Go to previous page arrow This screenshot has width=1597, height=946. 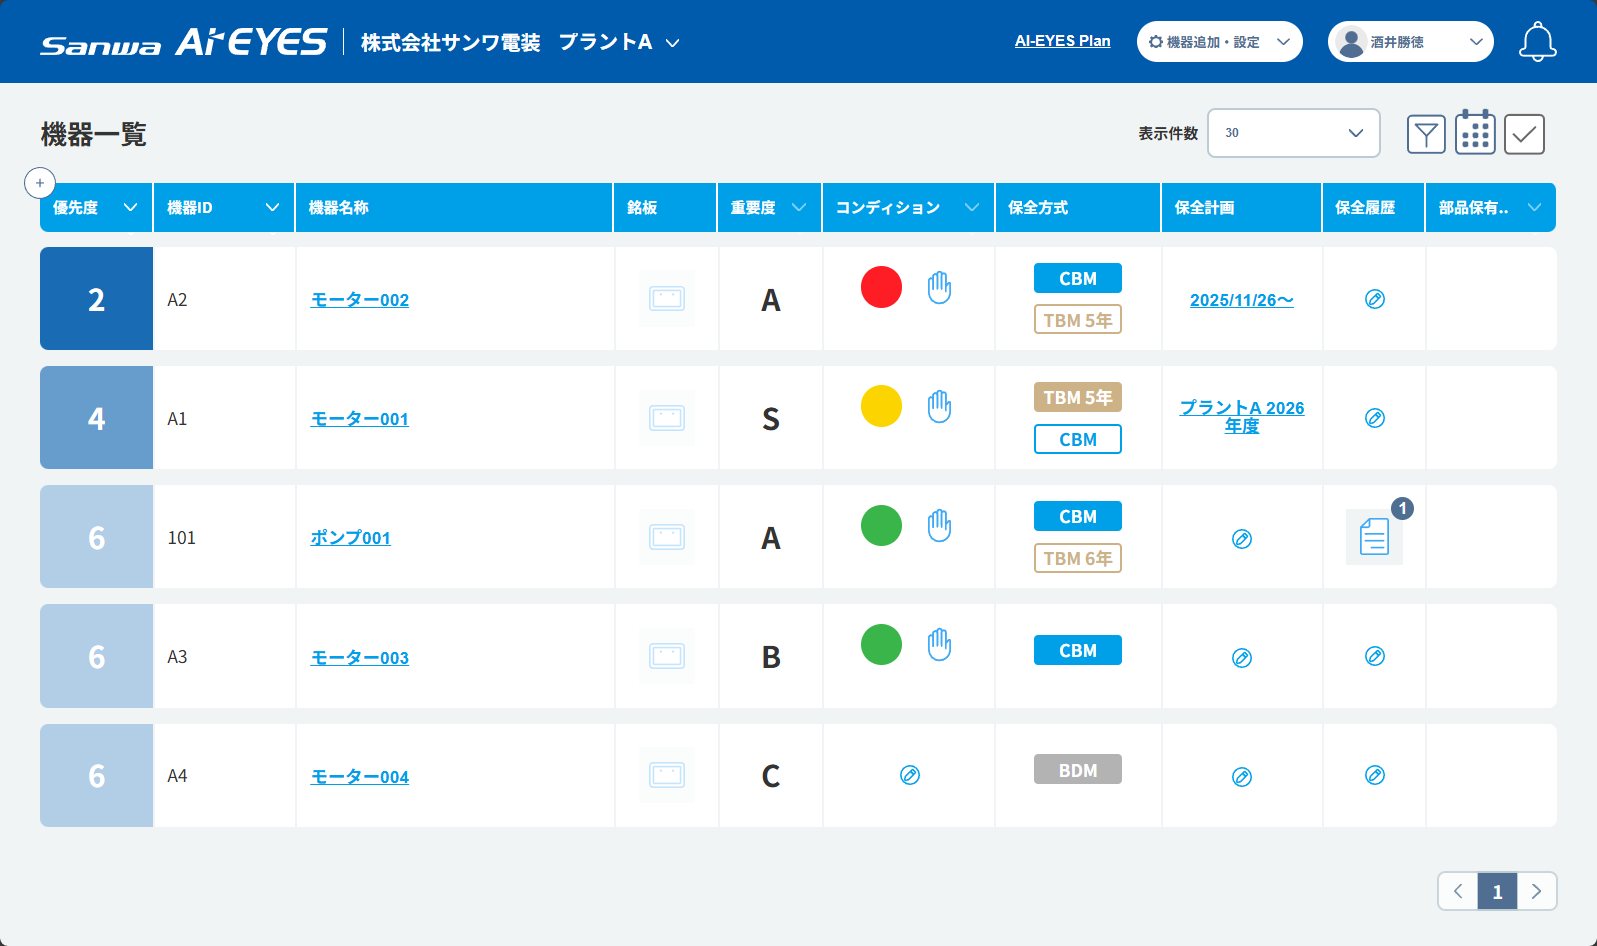[x=1458, y=891]
